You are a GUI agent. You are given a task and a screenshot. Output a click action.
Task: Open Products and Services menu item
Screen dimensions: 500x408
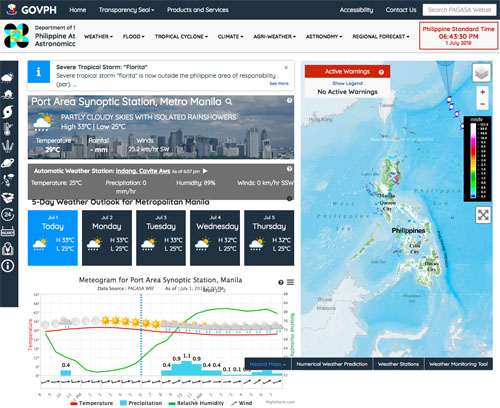pyautogui.click(x=198, y=10)
